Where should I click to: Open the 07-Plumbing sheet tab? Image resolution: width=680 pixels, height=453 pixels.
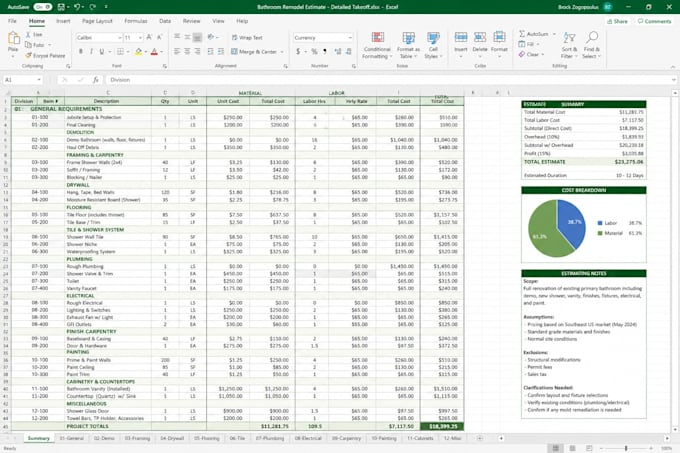[x=270, y=438]
